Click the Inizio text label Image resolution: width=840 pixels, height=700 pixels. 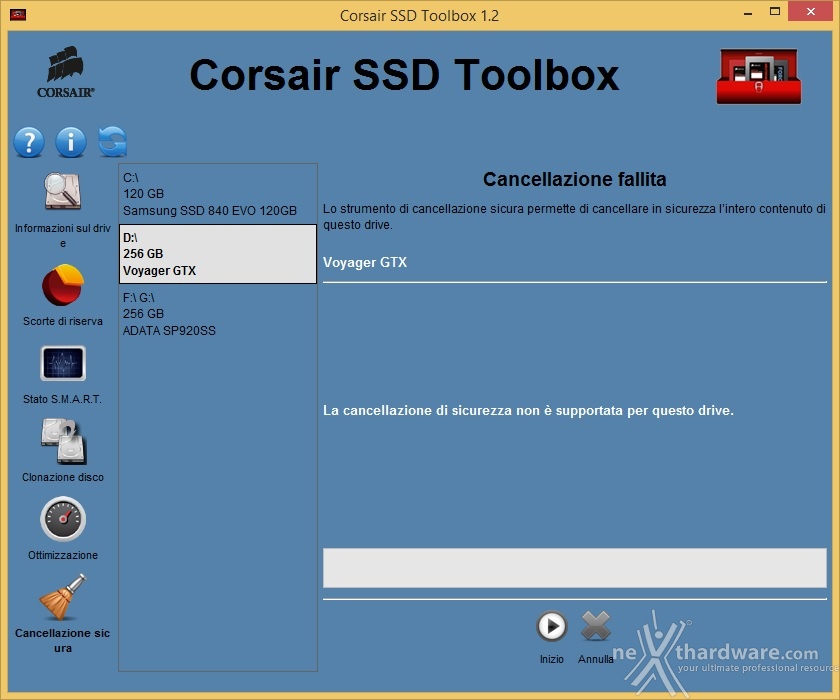(552, 659)
